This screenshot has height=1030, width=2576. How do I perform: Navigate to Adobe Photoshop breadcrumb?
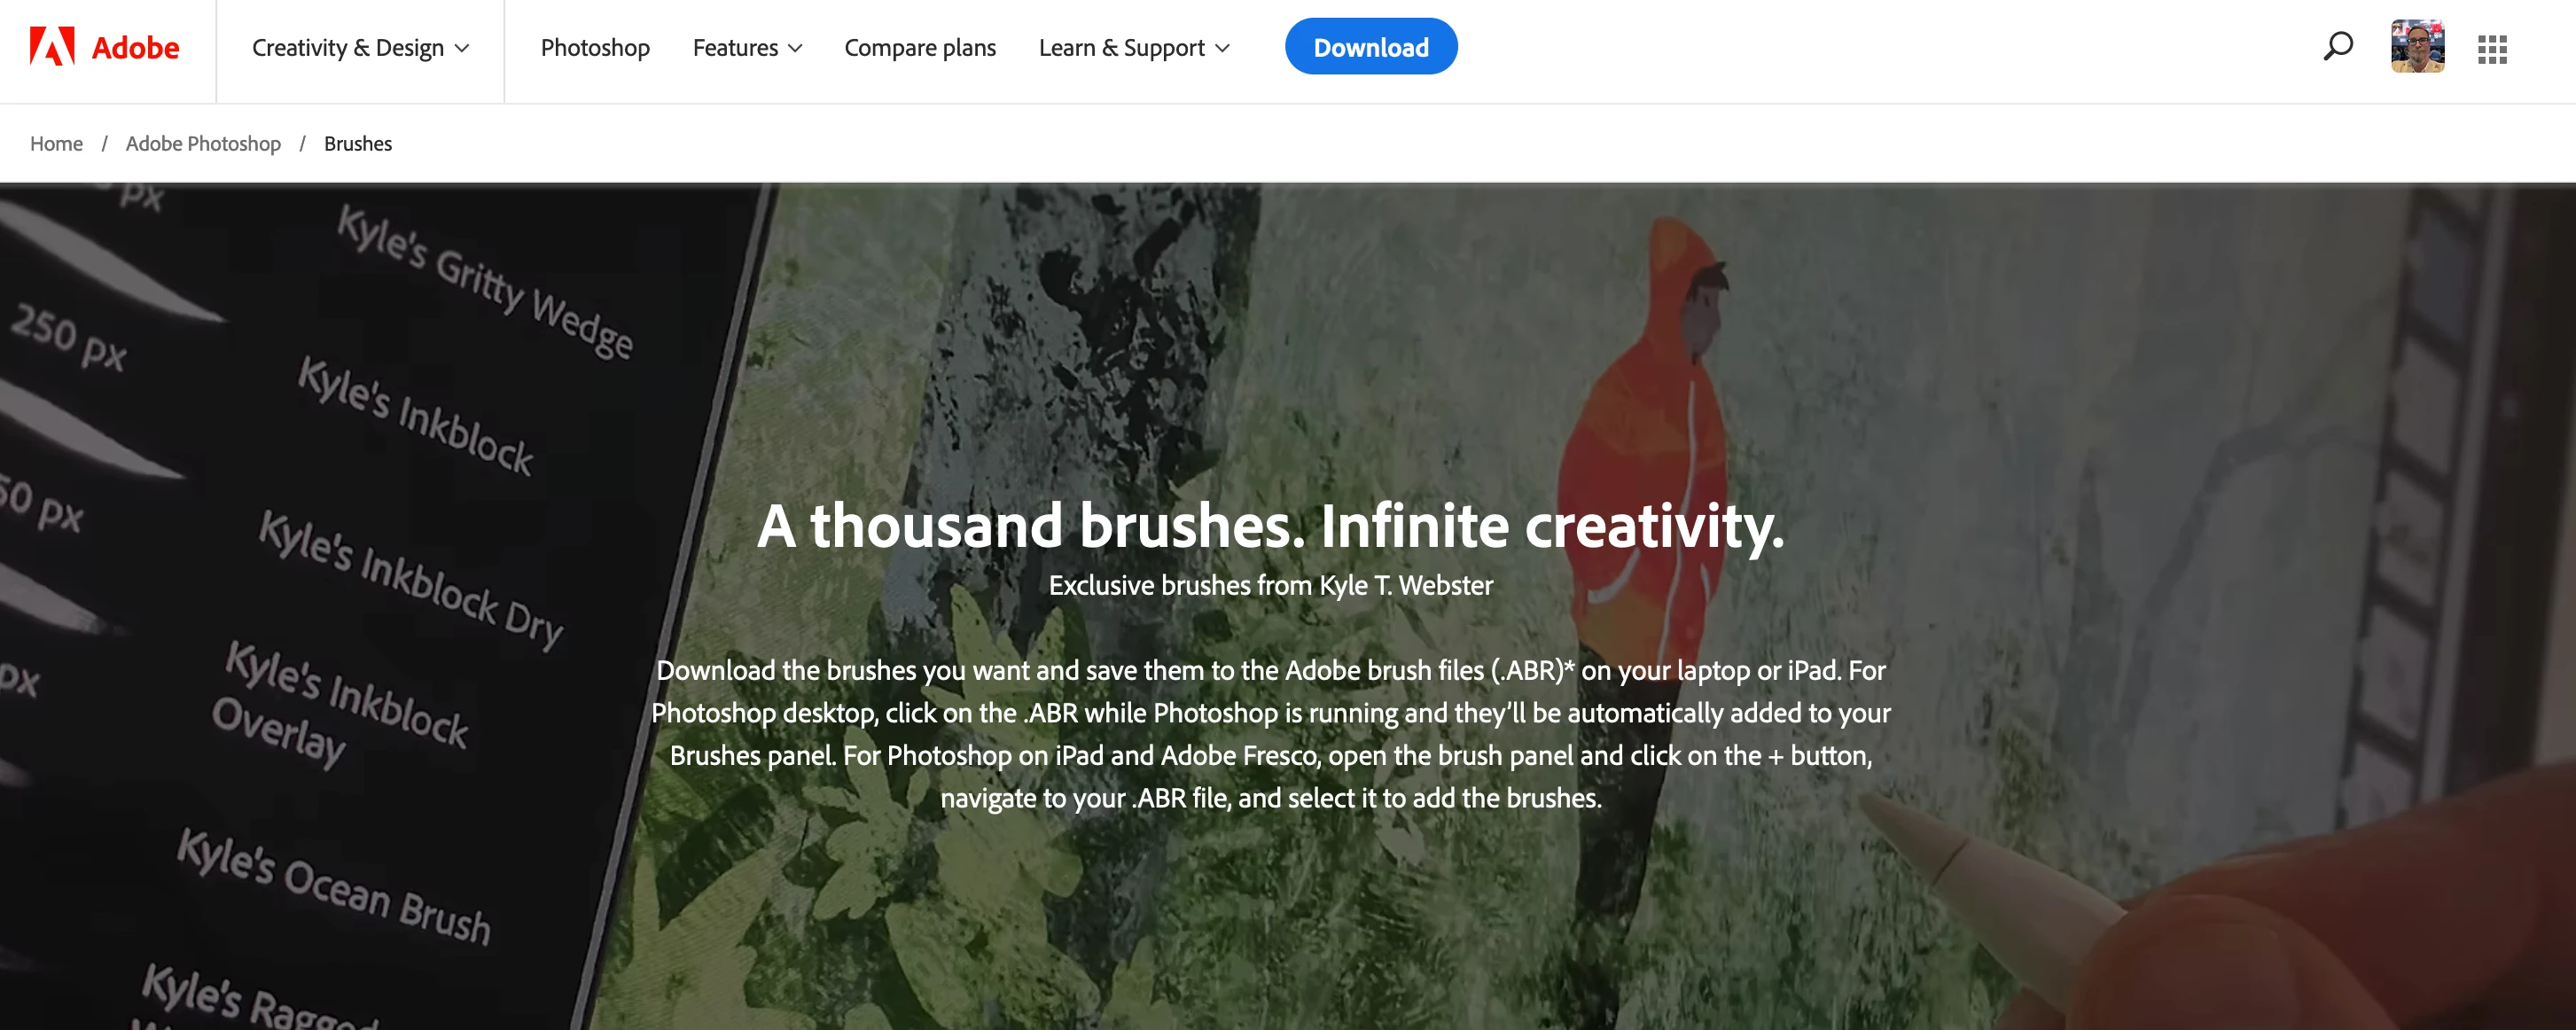pyautogui.click(x=203, y=144)
